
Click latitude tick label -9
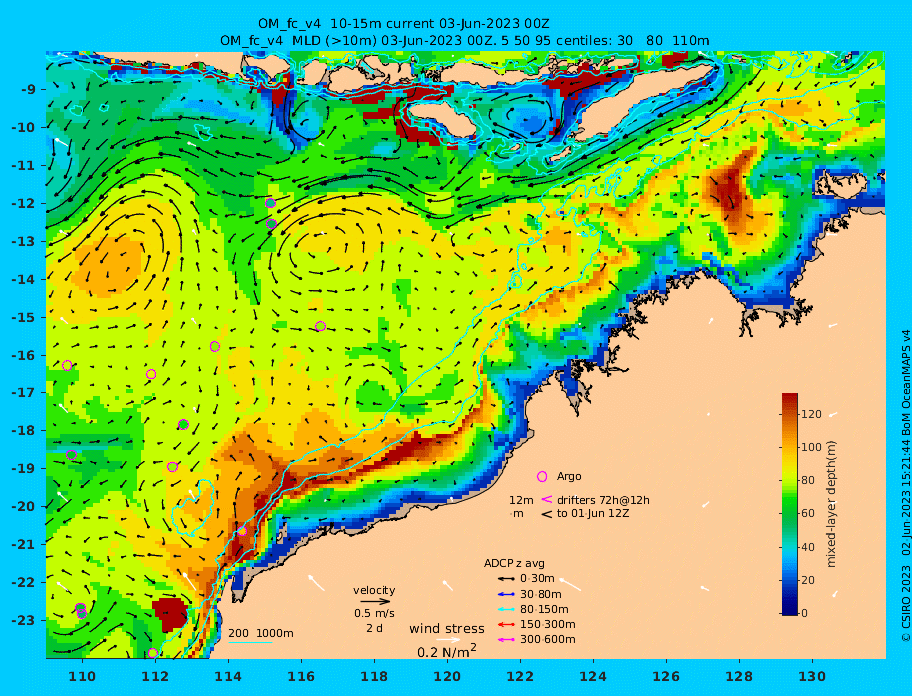pyautogui.click(x=29, y=90)
